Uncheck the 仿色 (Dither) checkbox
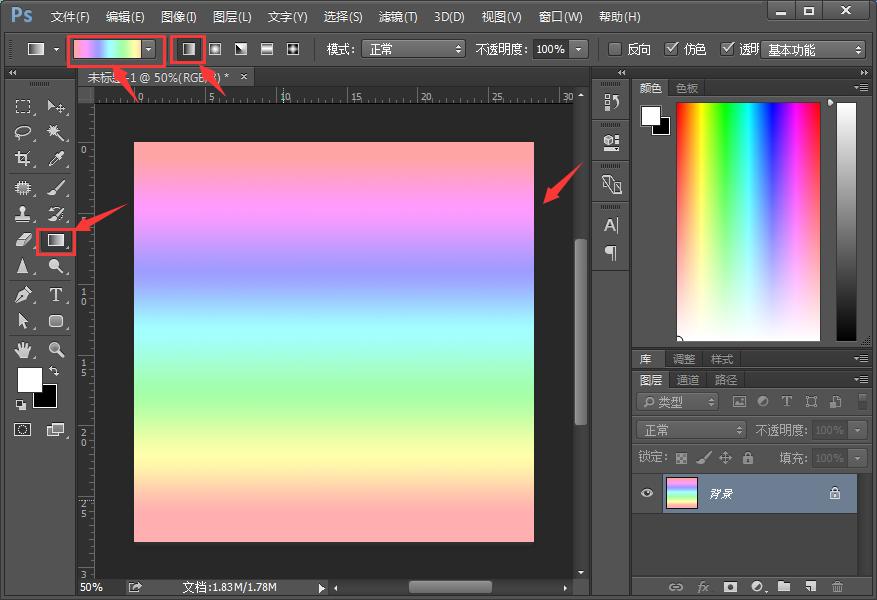This screenshot has width=877, height=600. coord(672,49)
